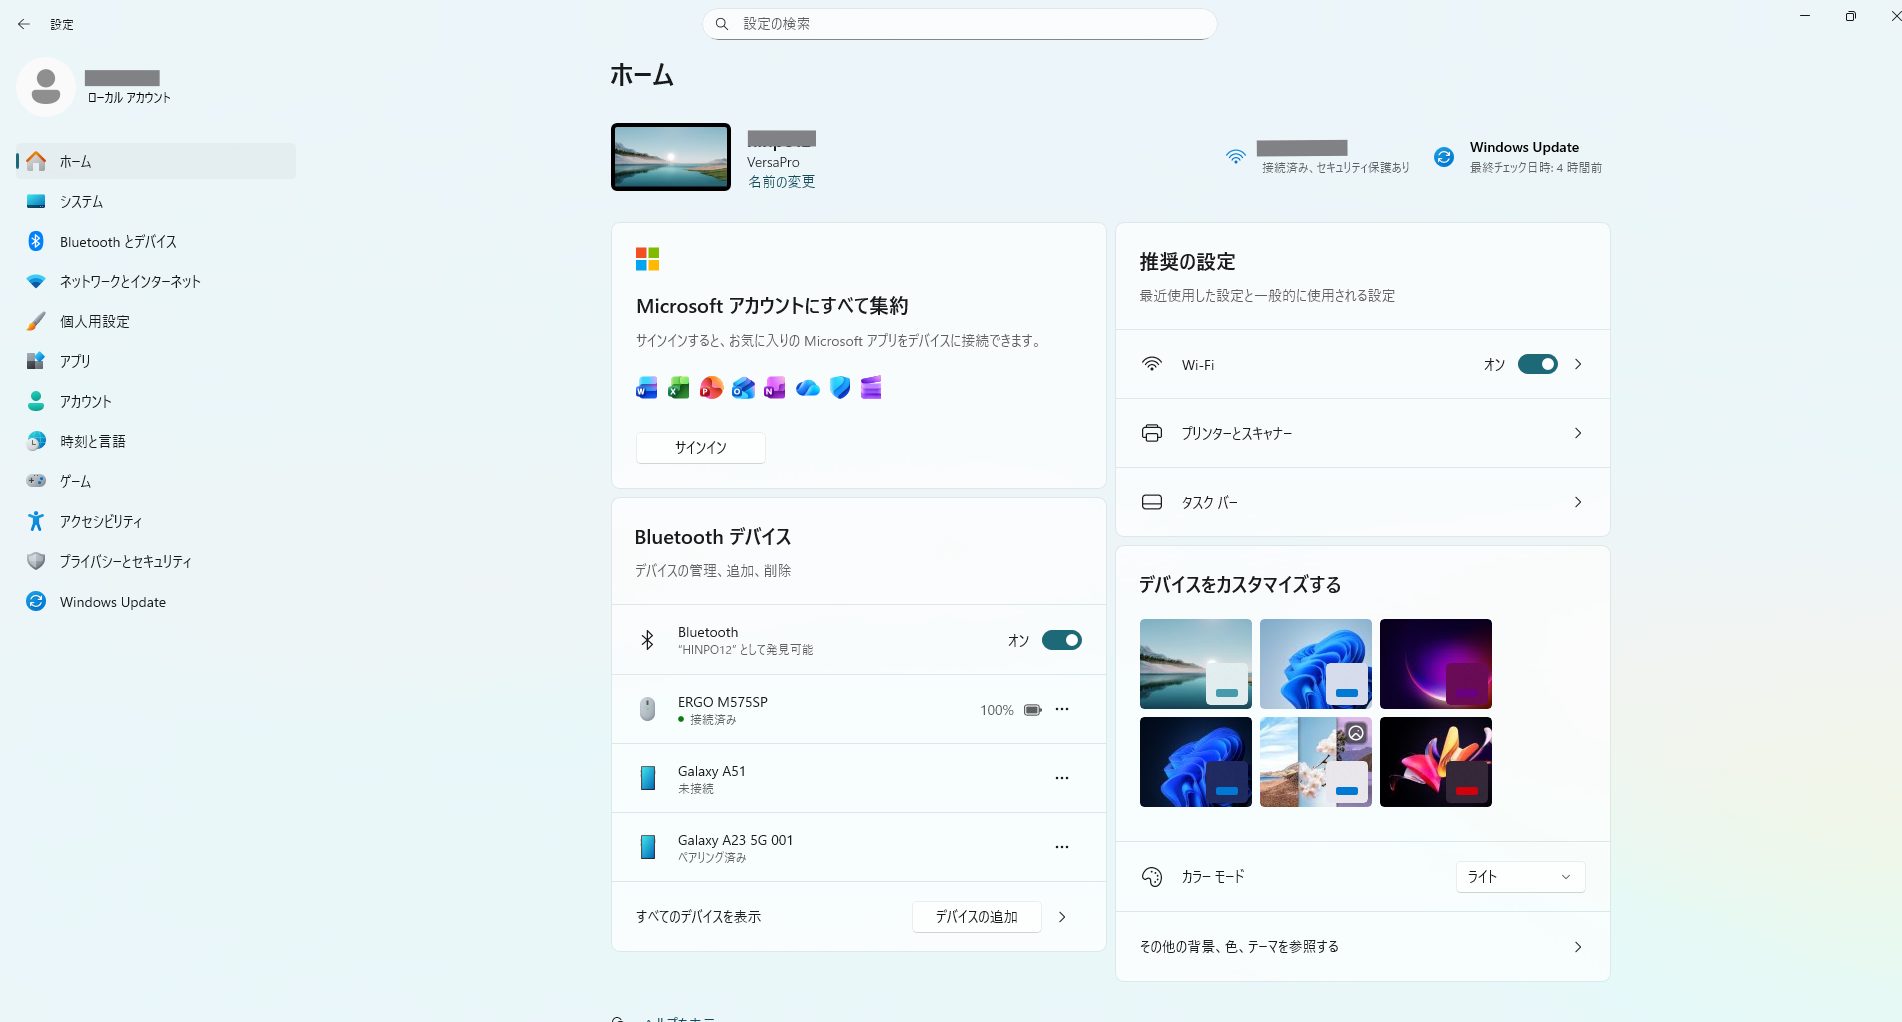Viewport: 1902px width, 1022px height.
Task: Open プライバシーとセキュリティ in the sidebar
Action: point(125,562)
